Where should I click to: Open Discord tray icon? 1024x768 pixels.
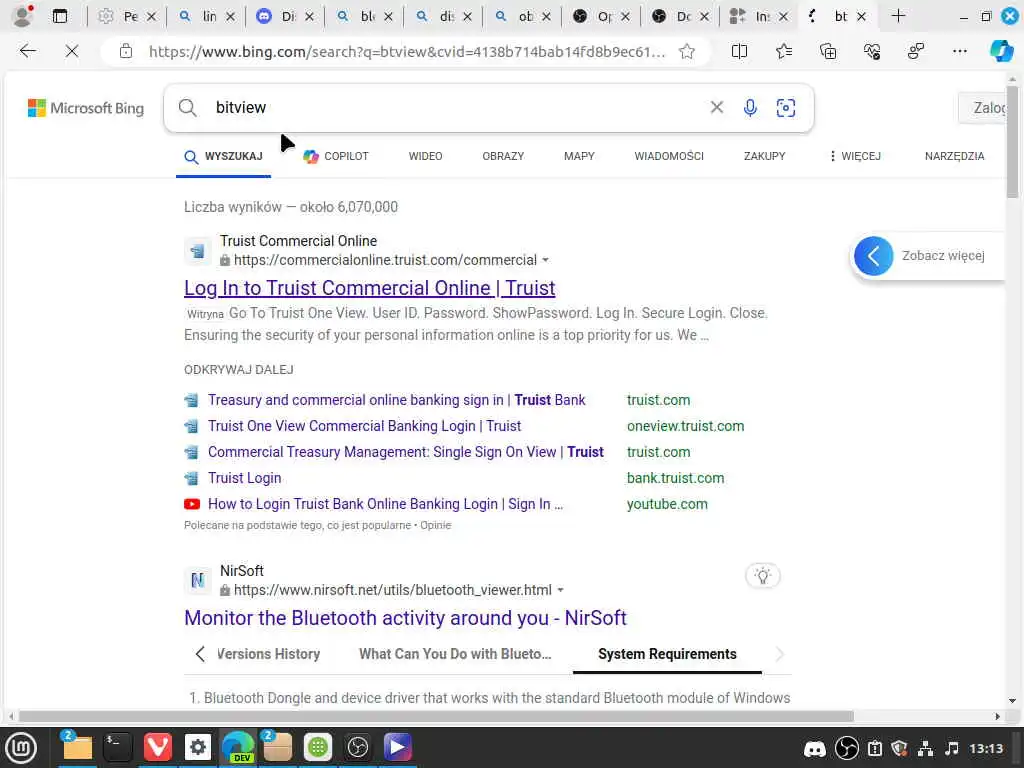pos(814,748)
